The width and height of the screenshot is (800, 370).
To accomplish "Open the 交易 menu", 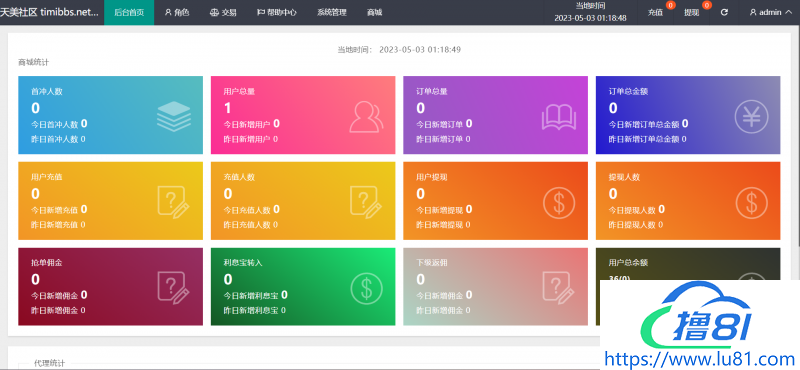I will point(223,12).
